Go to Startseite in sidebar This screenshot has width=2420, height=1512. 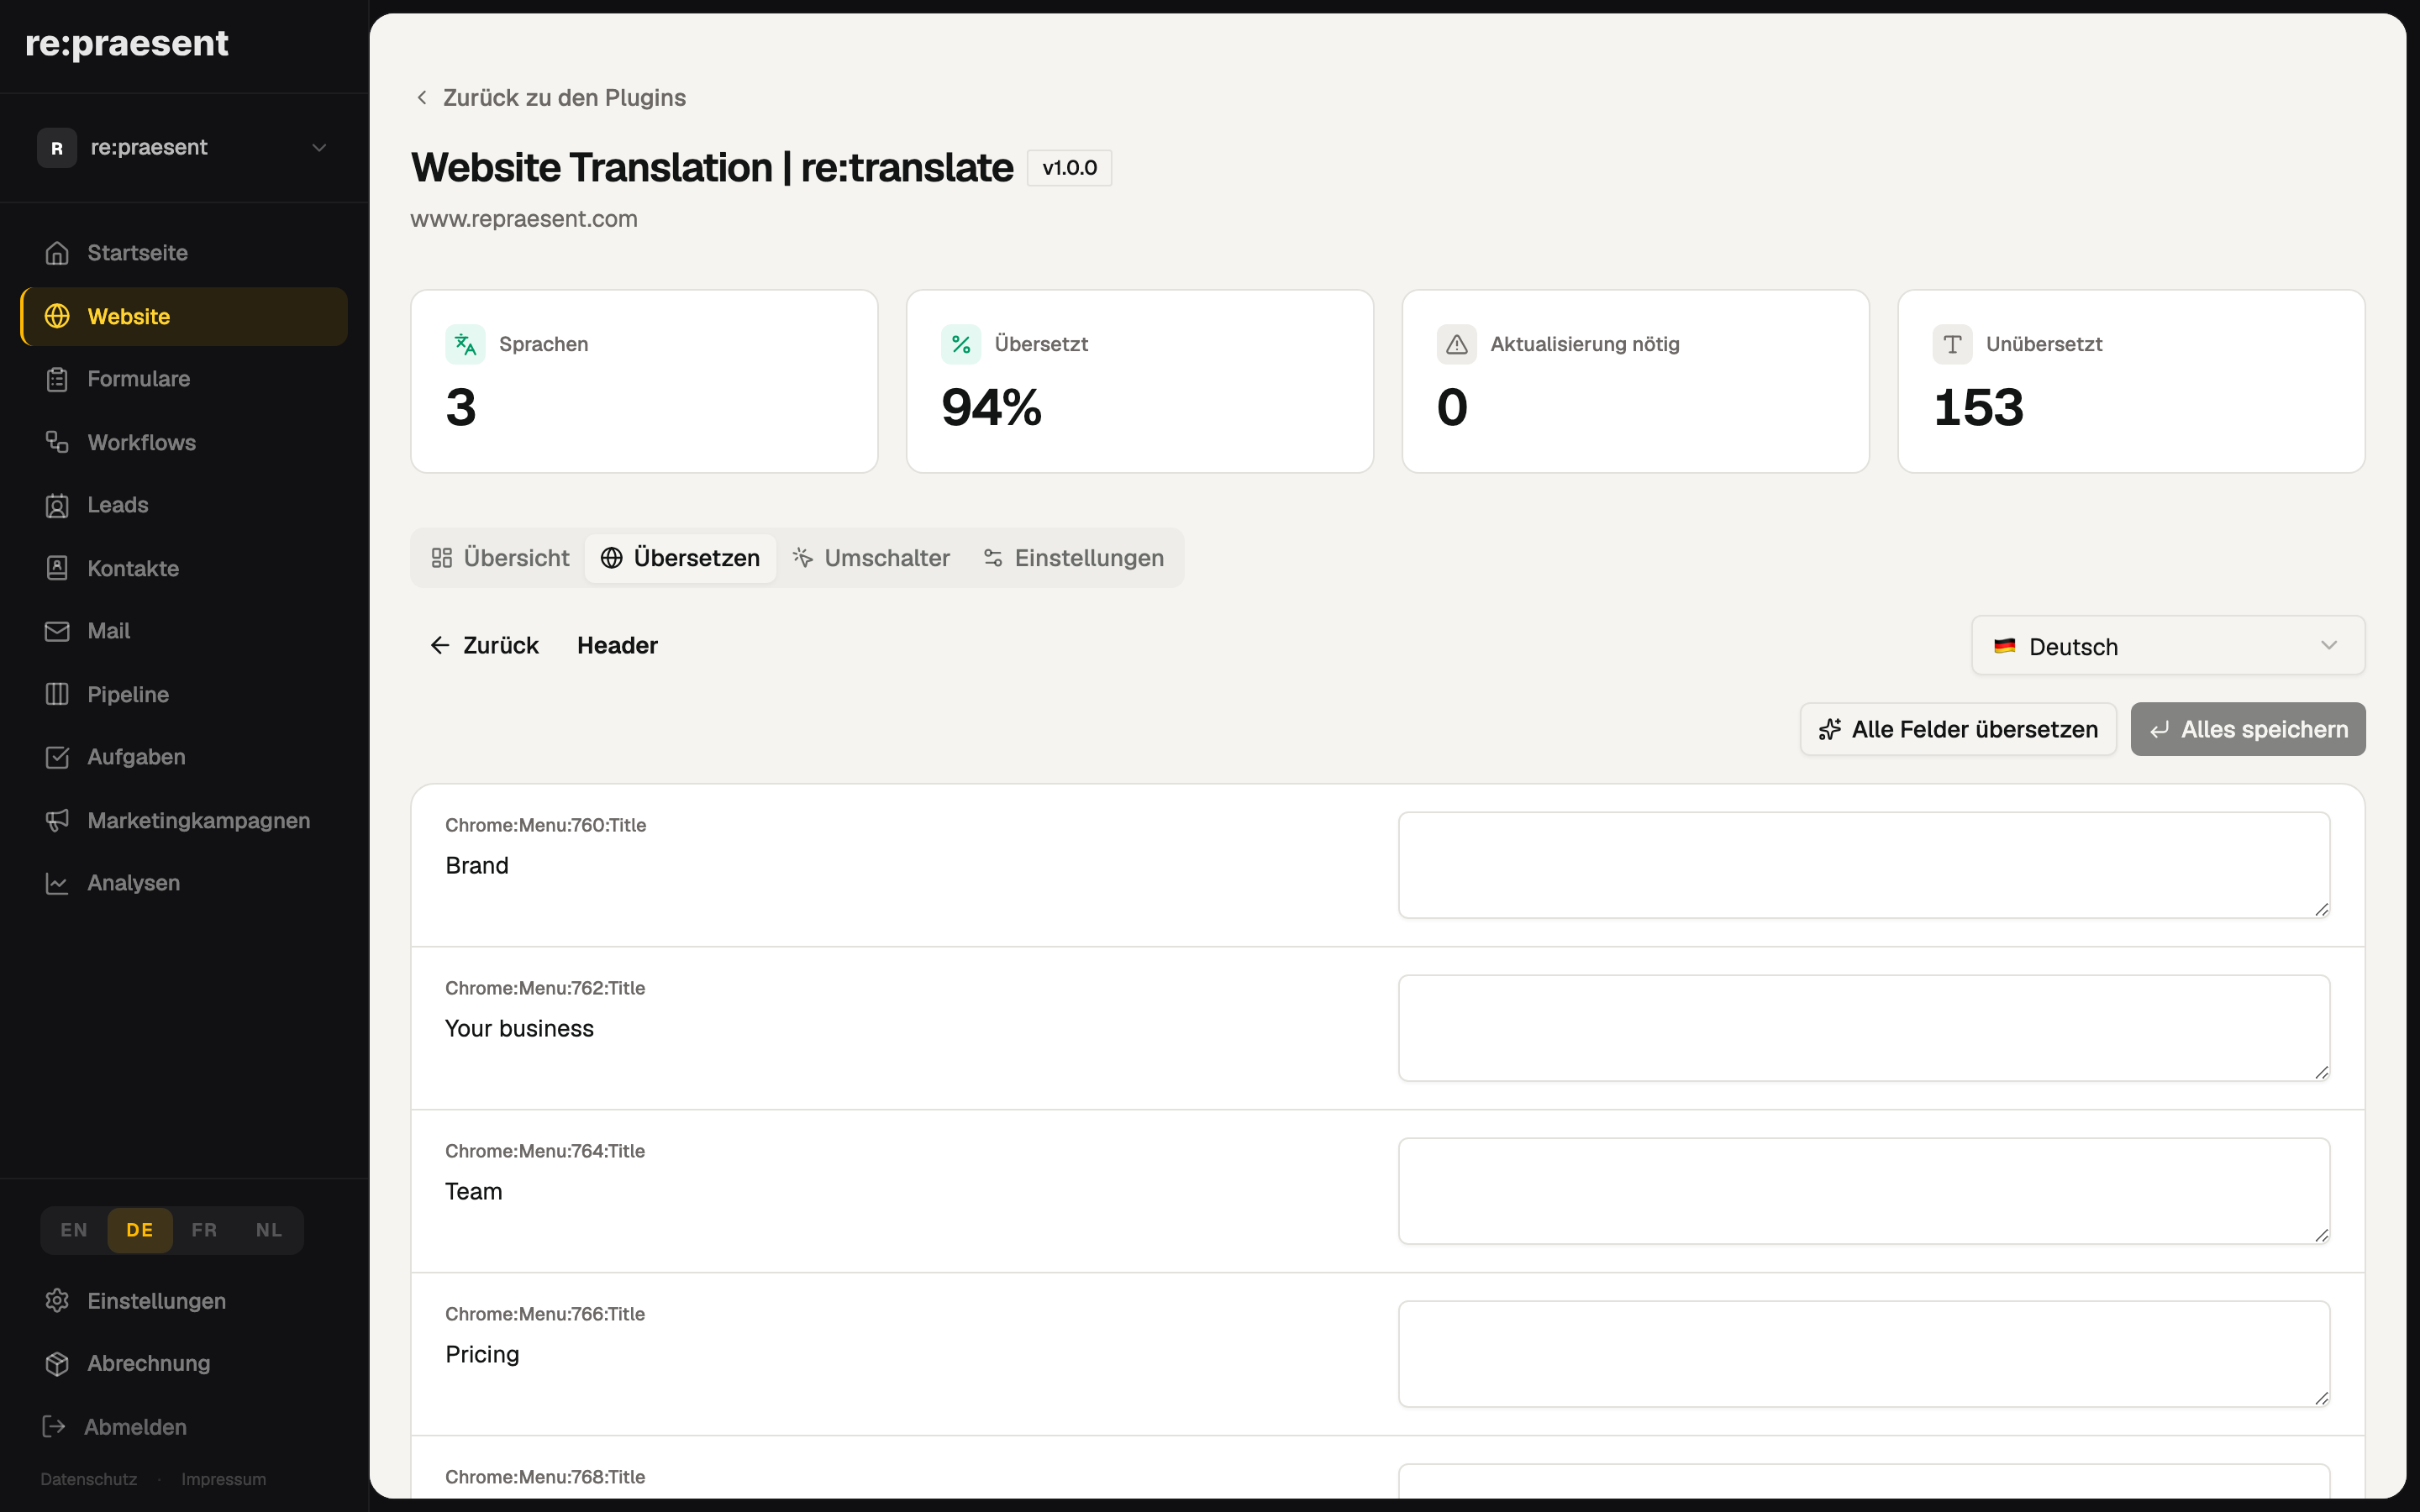pos(184,253)
